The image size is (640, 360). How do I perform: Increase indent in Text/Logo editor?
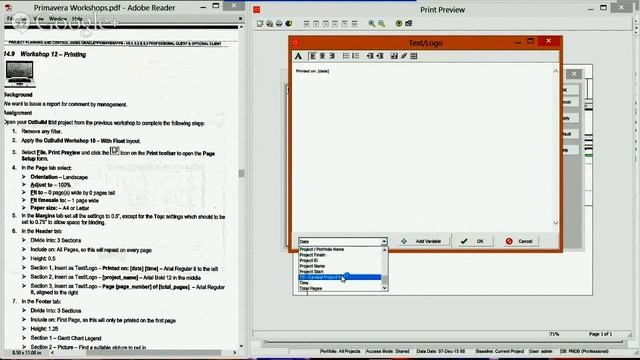pyautogui.click(x=380, y=56)
